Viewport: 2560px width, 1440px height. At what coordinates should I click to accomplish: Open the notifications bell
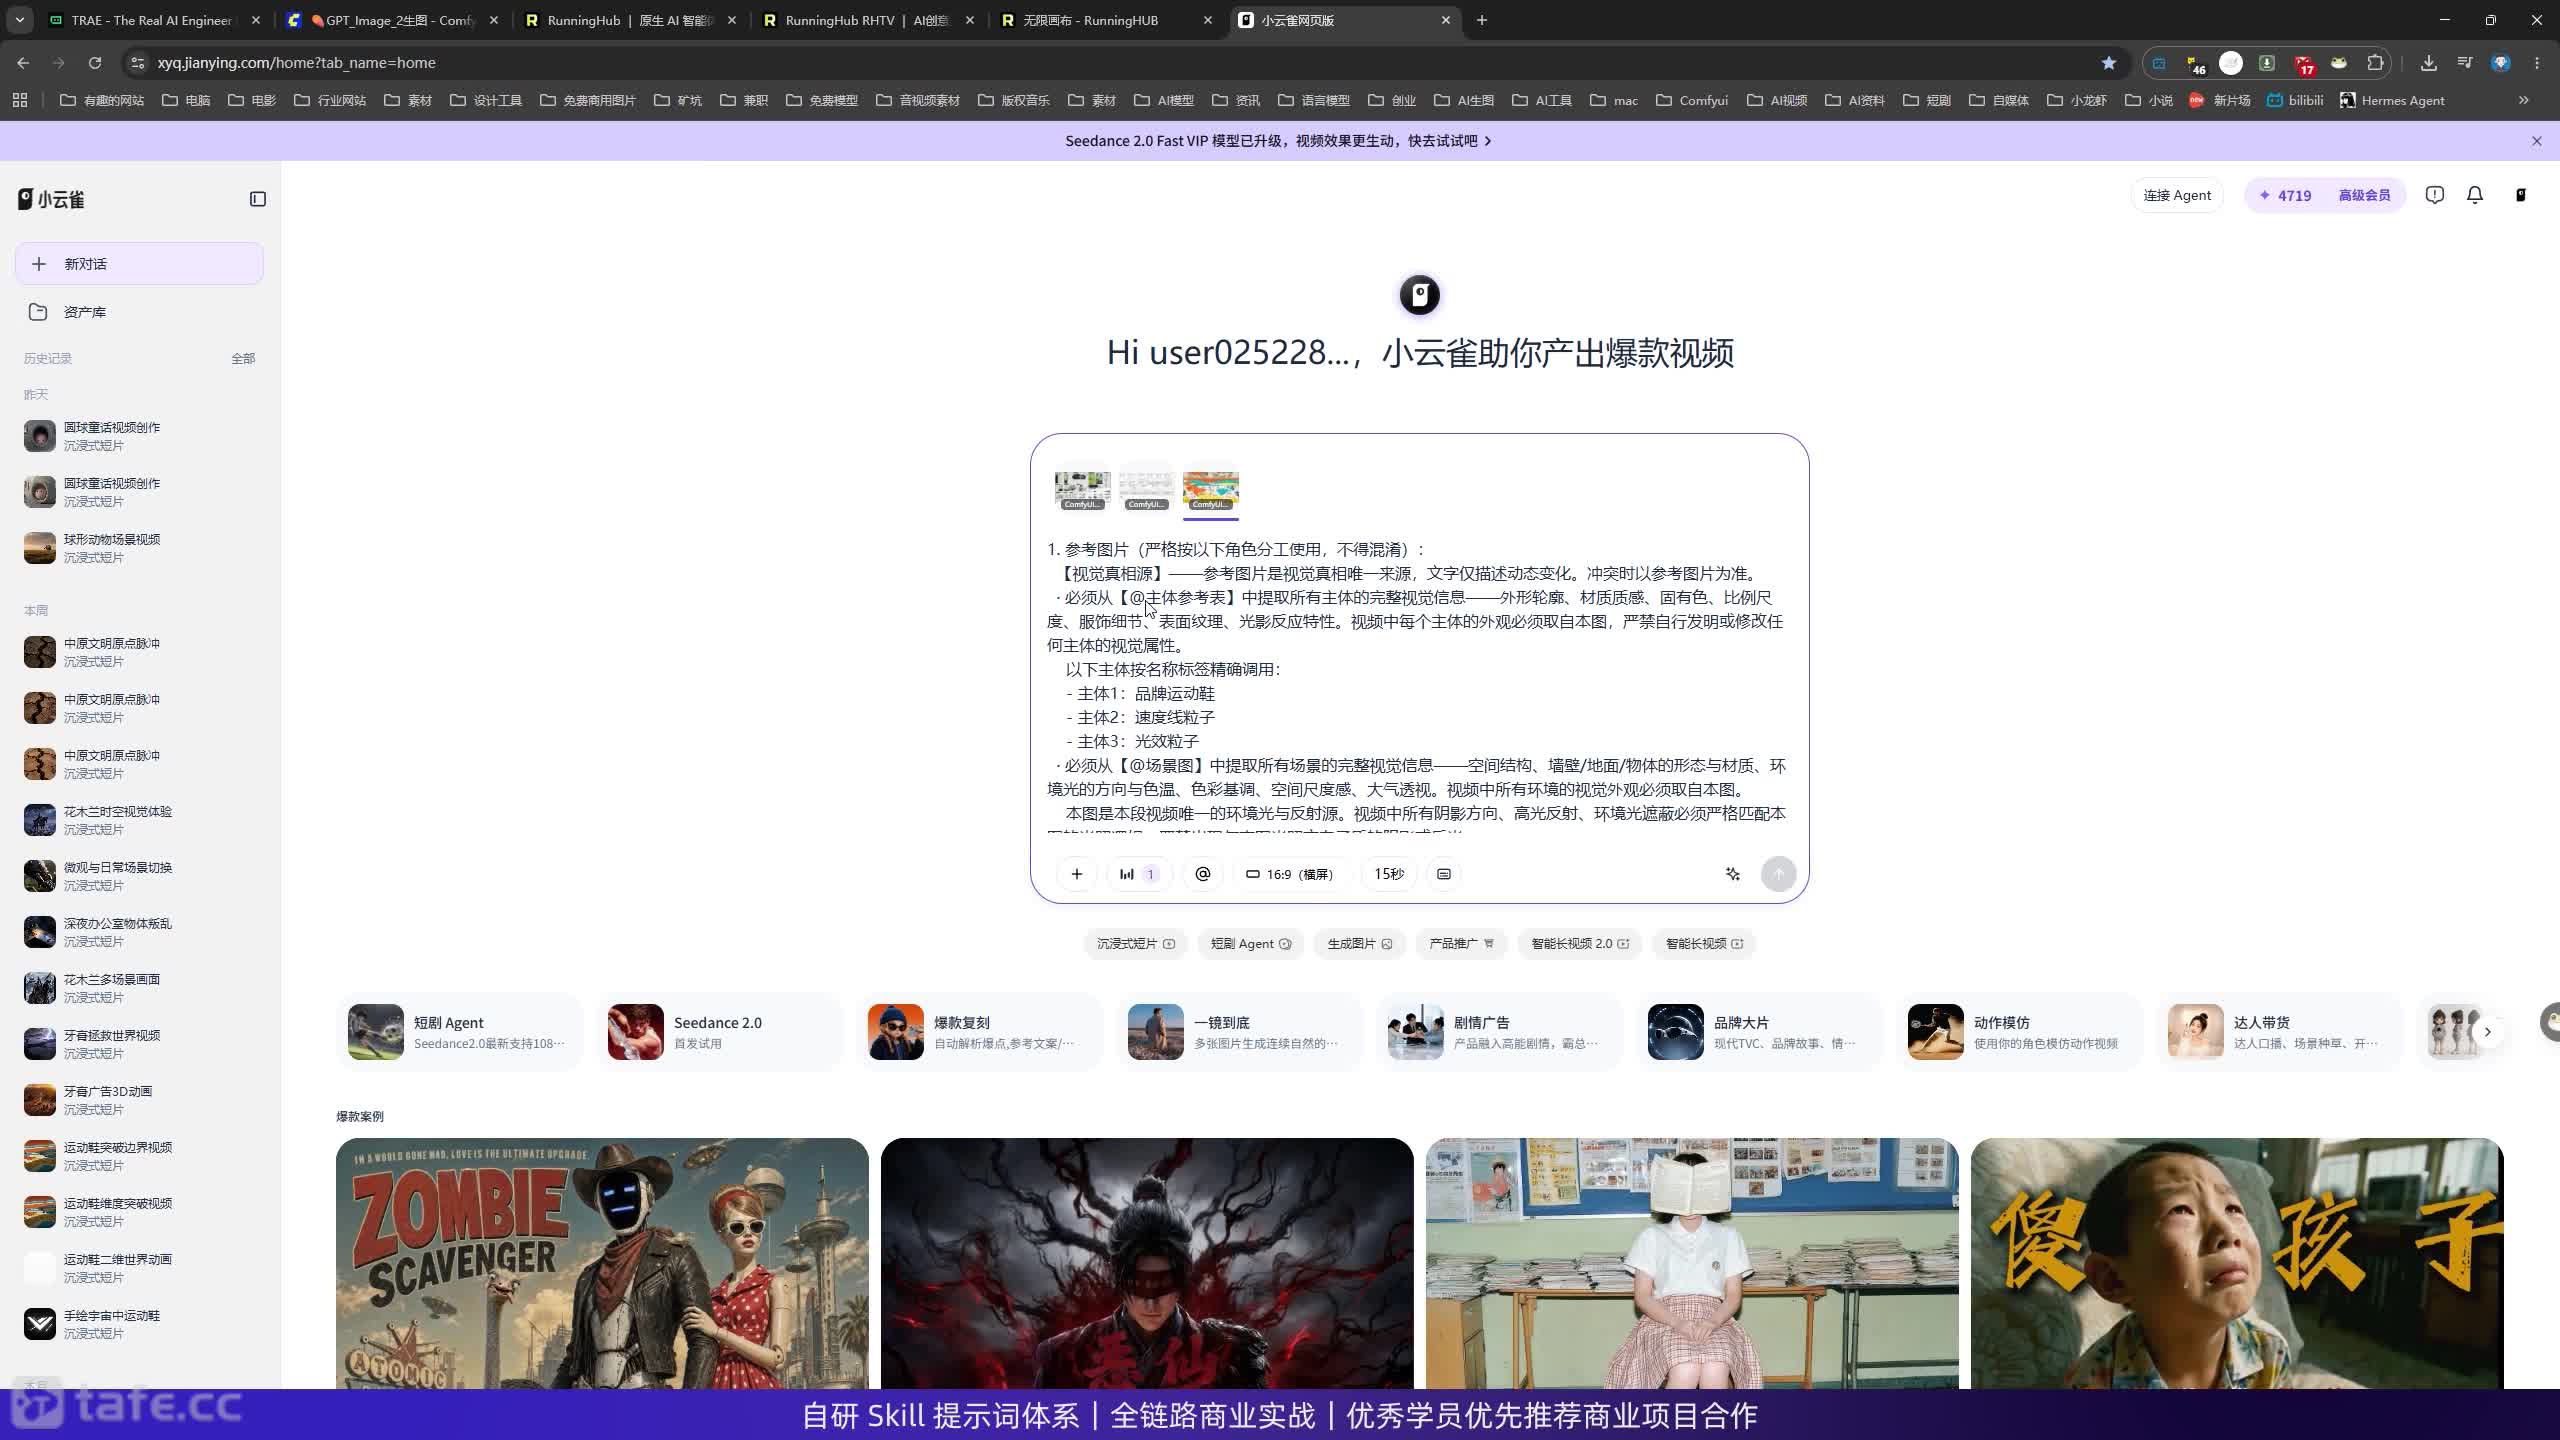[2475, 195]
